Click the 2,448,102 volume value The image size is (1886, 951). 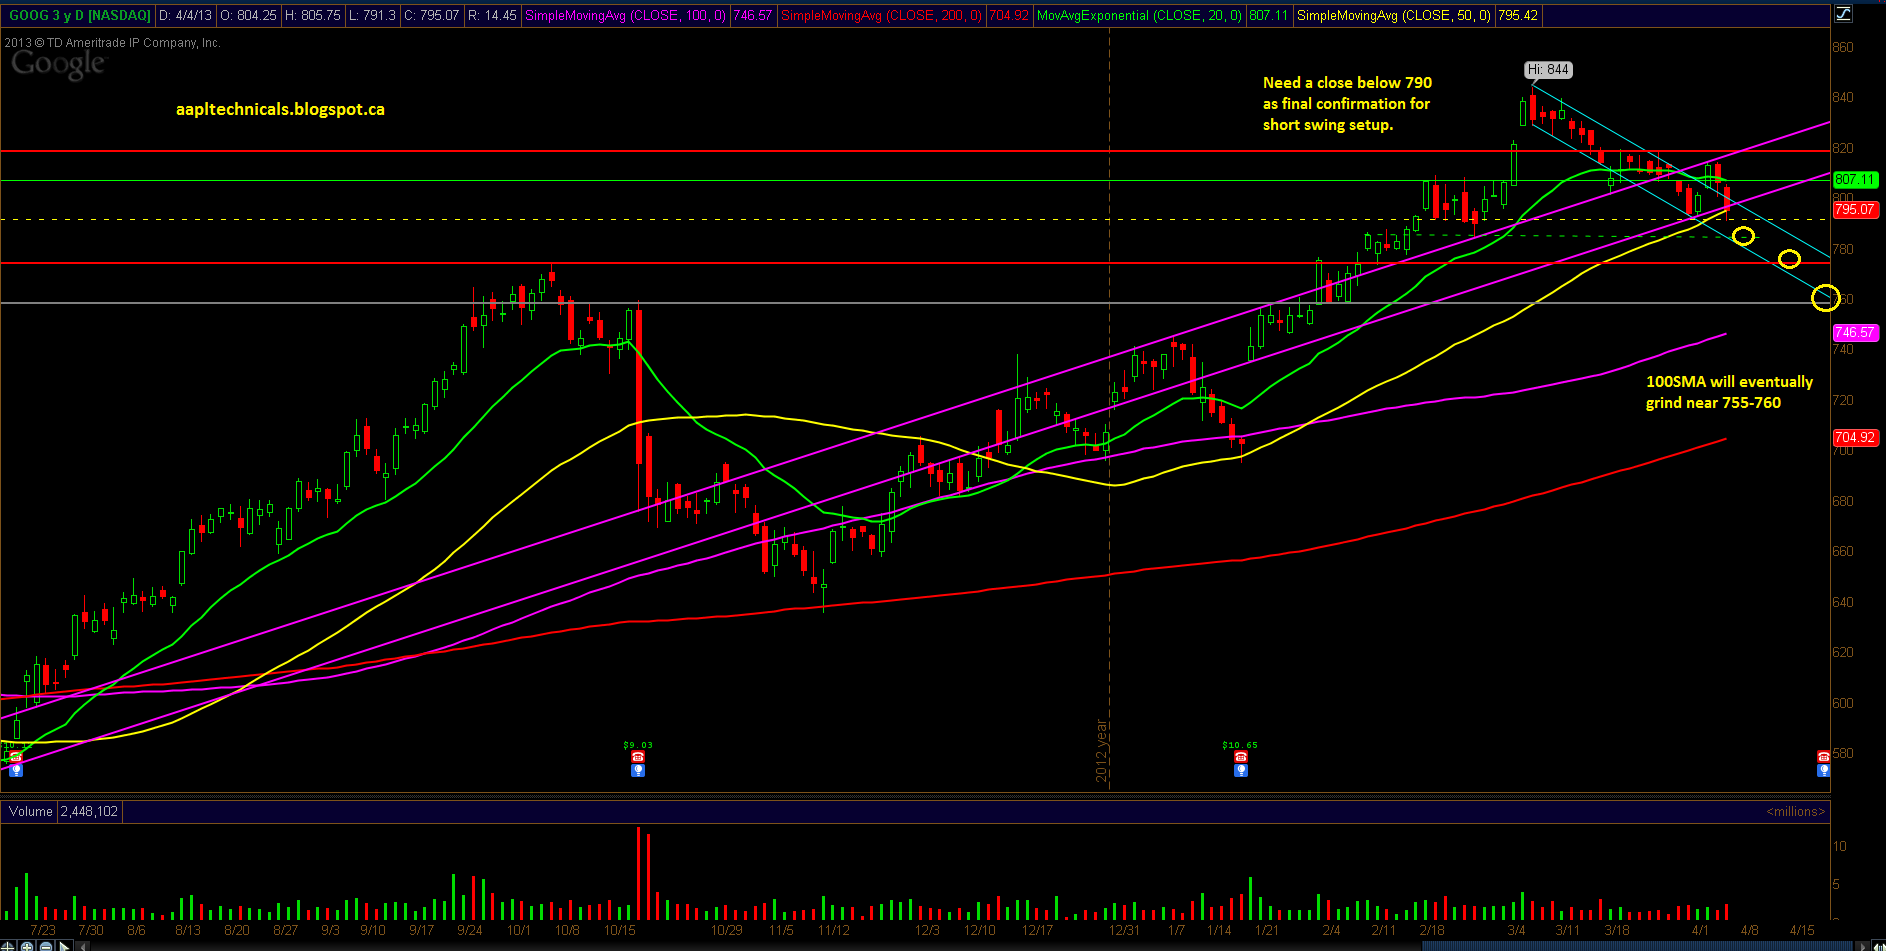89,811
